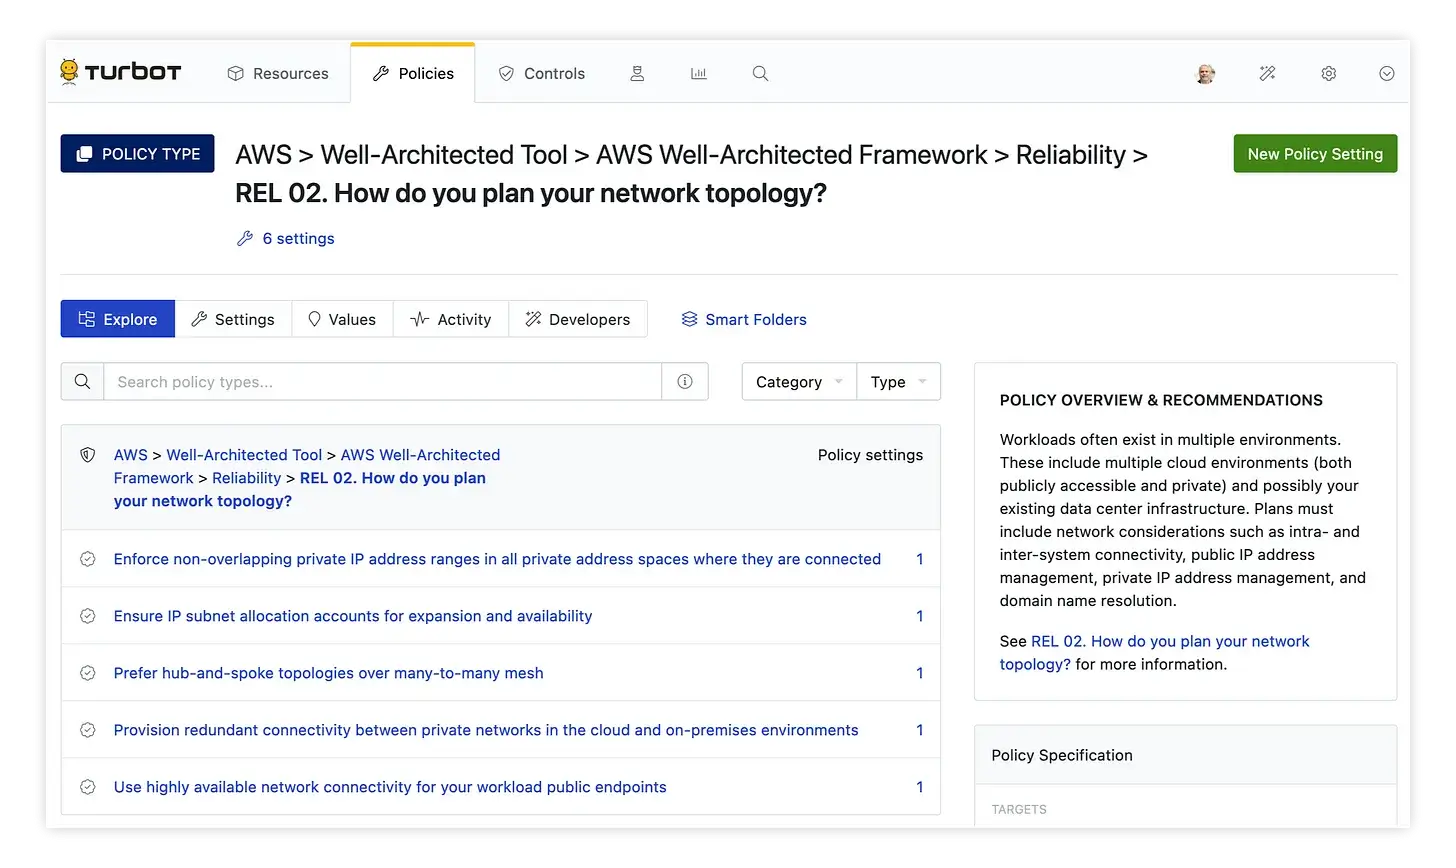Open Provision redundant connectivity policy

pos(486,730)
